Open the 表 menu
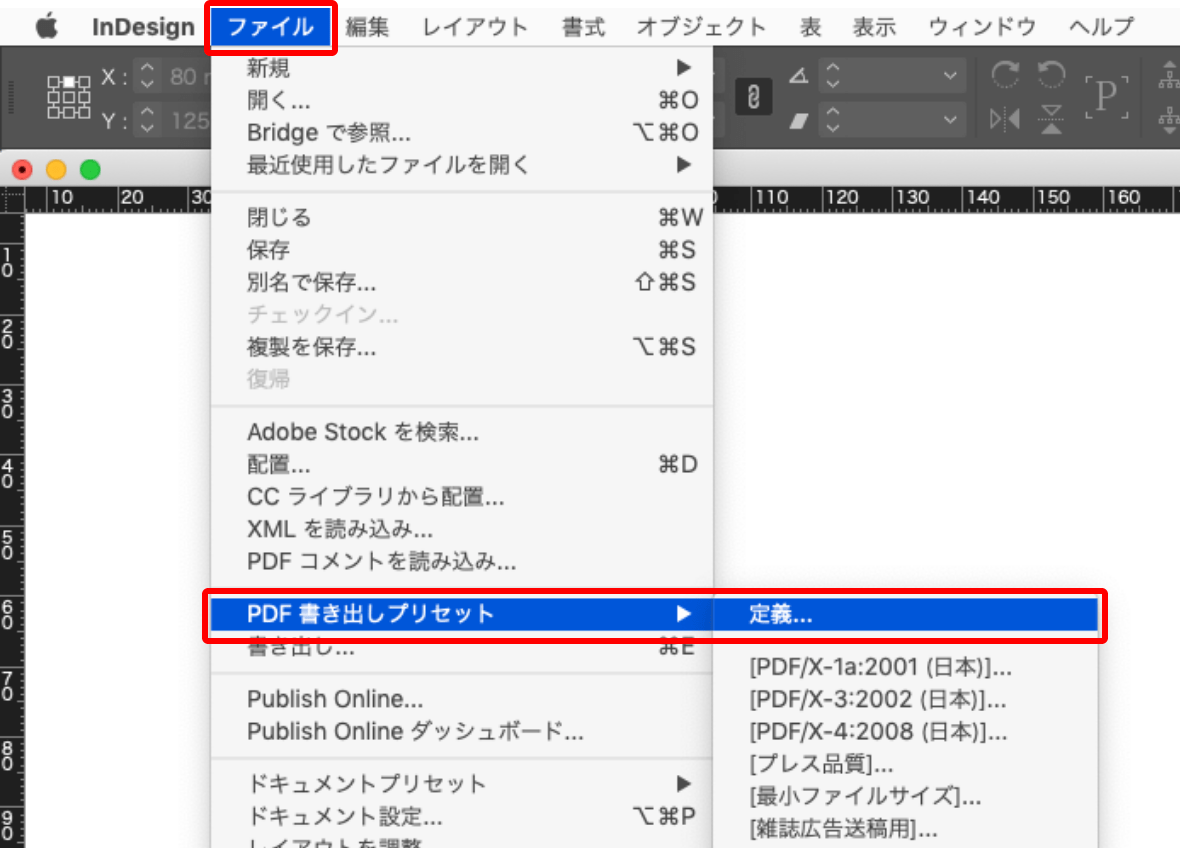The width and height of the screenshot is (1180, 848). click(x=810, y=27)
